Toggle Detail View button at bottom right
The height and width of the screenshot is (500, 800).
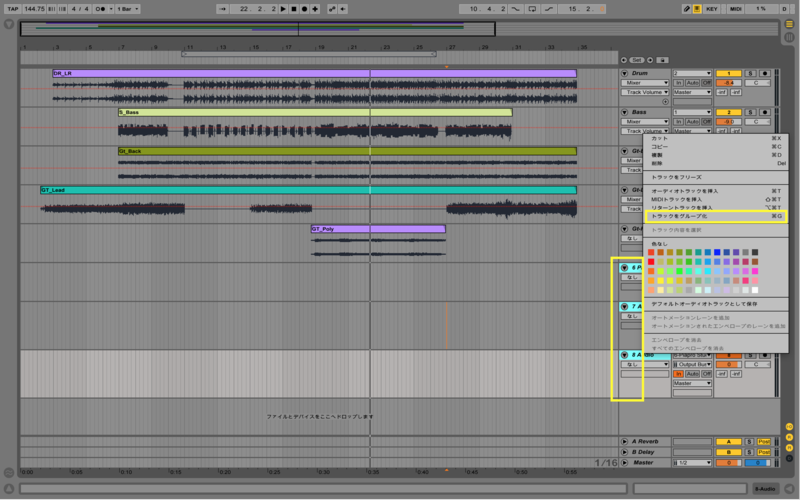pyautogui.click(x=790, y=488)
